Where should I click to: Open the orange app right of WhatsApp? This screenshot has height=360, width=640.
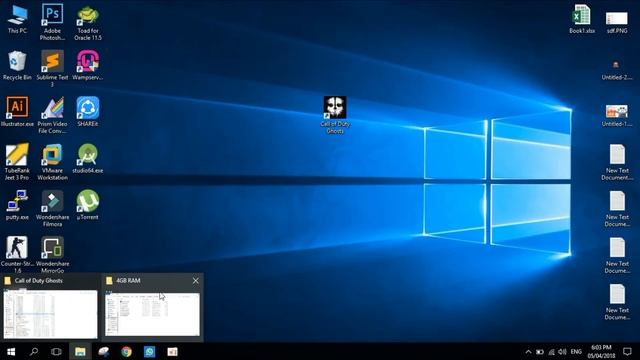coord(172,351)
